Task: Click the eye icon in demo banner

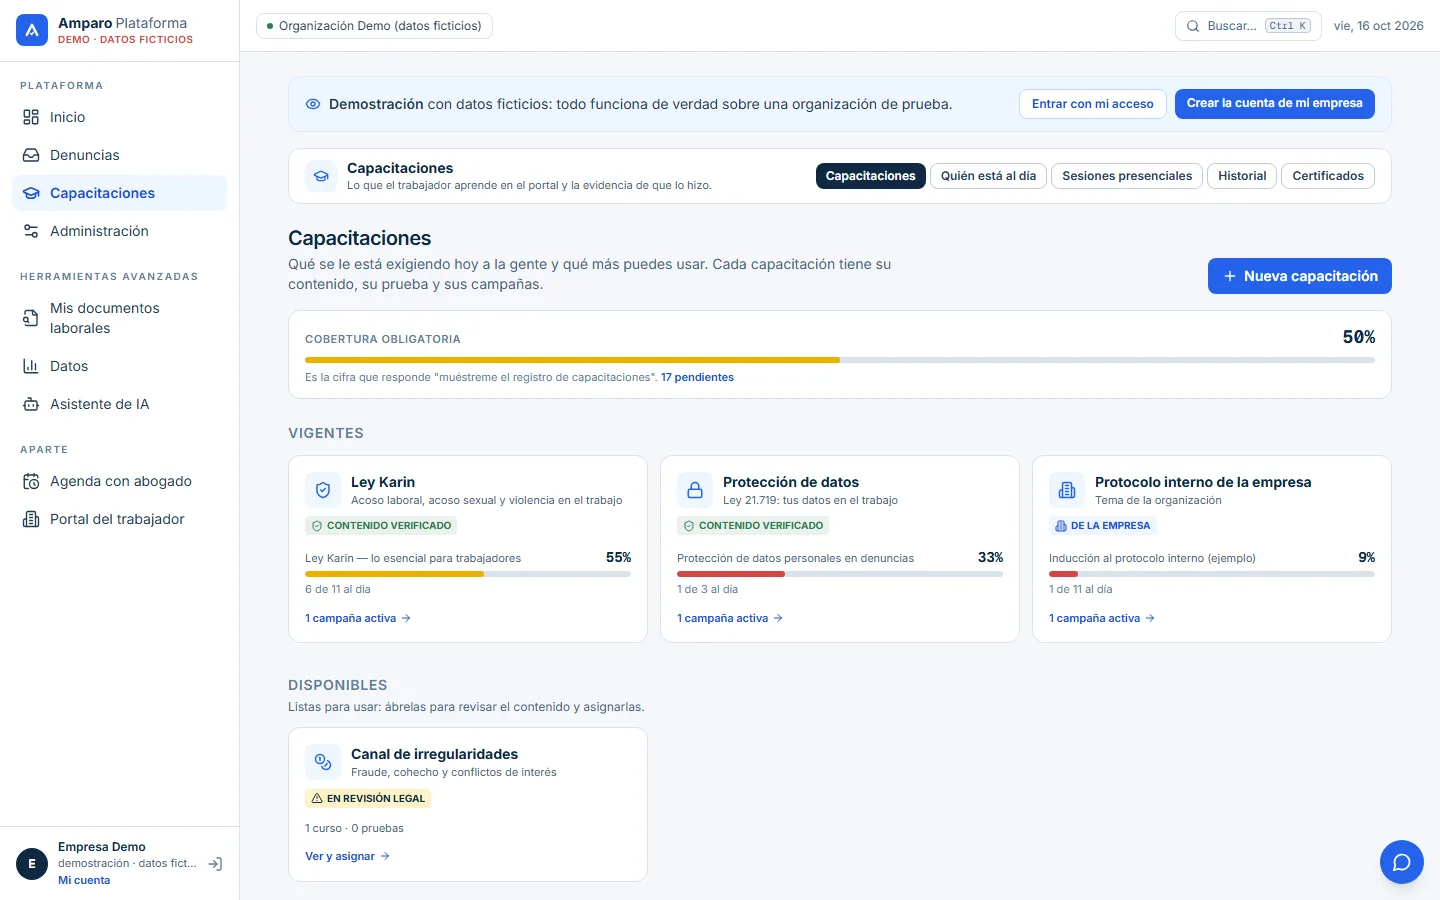Action: pos(313,104)
